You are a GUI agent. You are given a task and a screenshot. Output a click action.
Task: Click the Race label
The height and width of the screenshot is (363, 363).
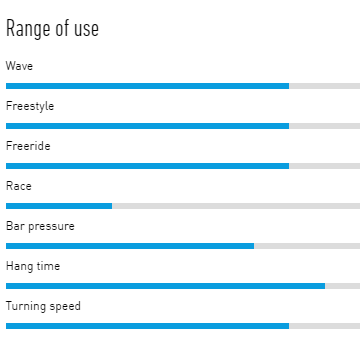[19, 186]
